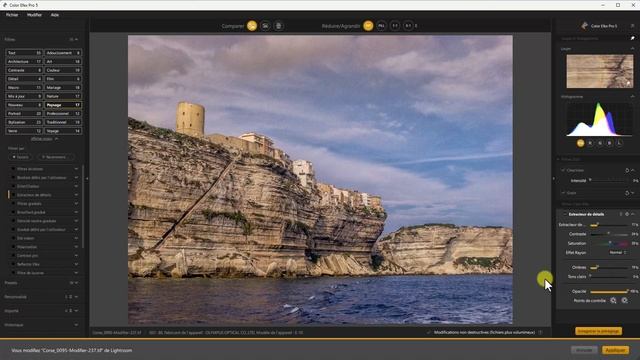This screenshot has width=640, height=360.
Task: Click the highlighted fit-to-screen zoom icon
Action: [368, 26]
